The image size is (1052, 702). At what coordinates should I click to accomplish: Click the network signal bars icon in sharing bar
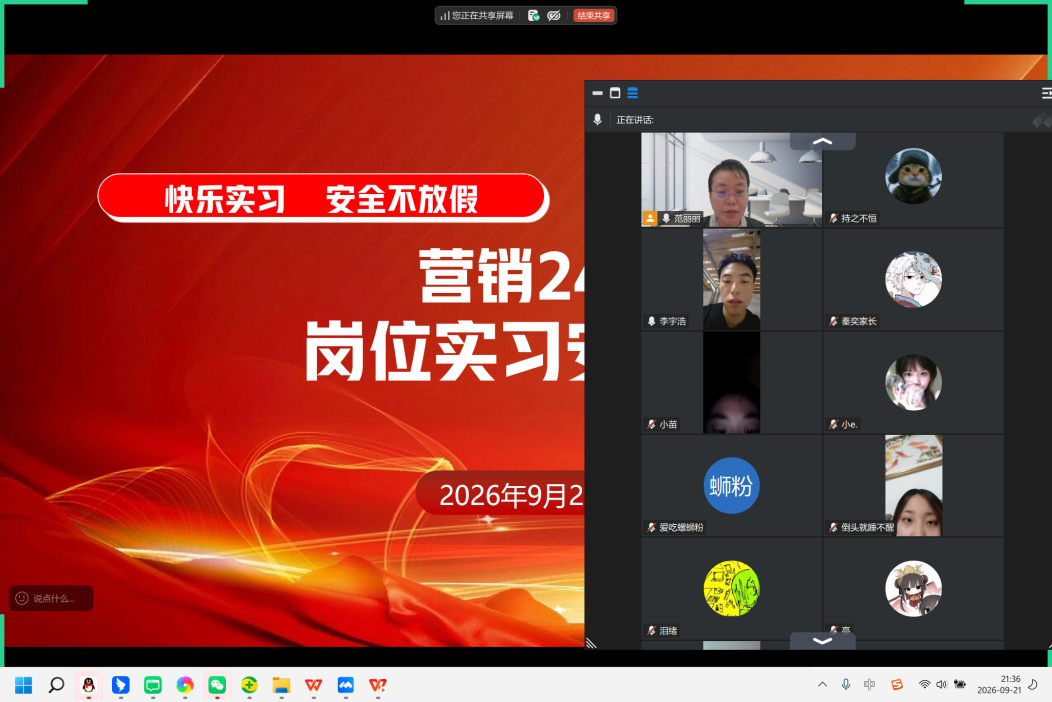tap(444, 15)
